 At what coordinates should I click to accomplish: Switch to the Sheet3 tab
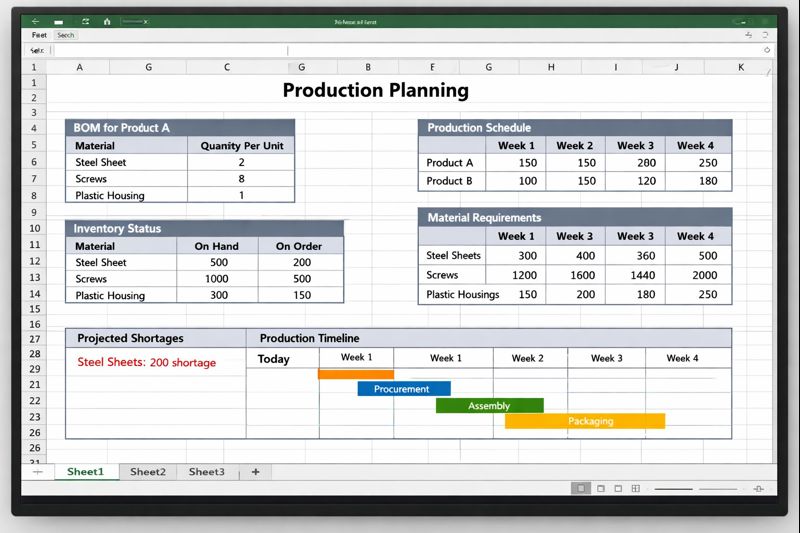coord(207,472)
